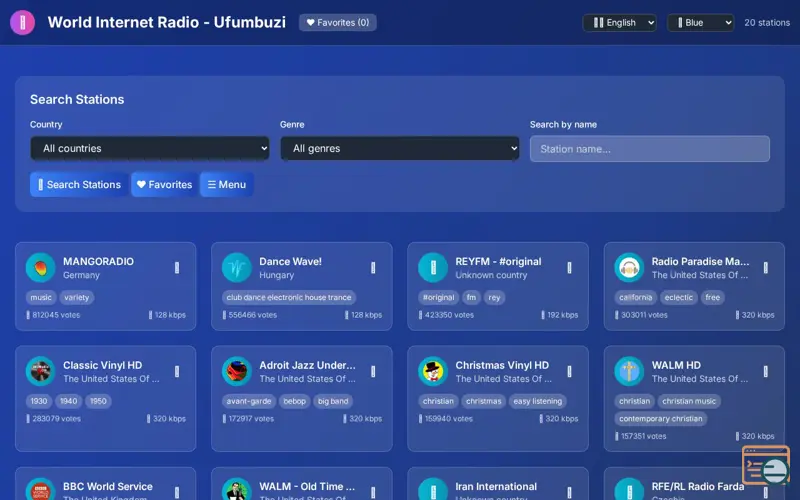Expand the All genres dropdown
800x500 pixels.
pyautogui.click(x=399, y=148)
